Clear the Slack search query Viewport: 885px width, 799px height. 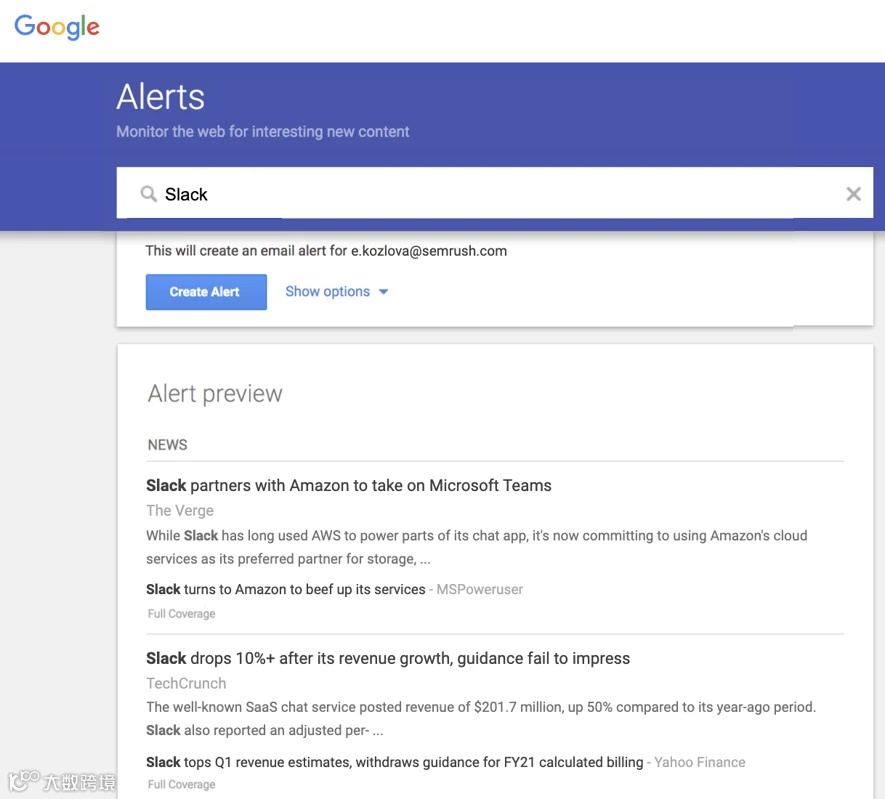point(853,194)
